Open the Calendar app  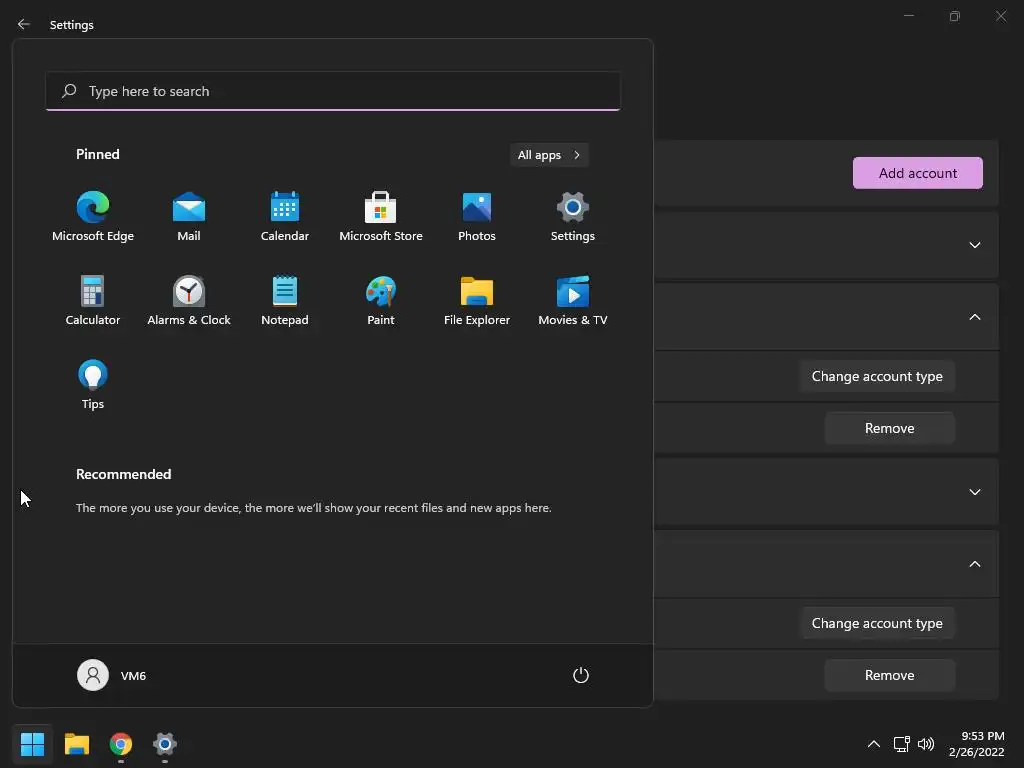tap(285, 217)
